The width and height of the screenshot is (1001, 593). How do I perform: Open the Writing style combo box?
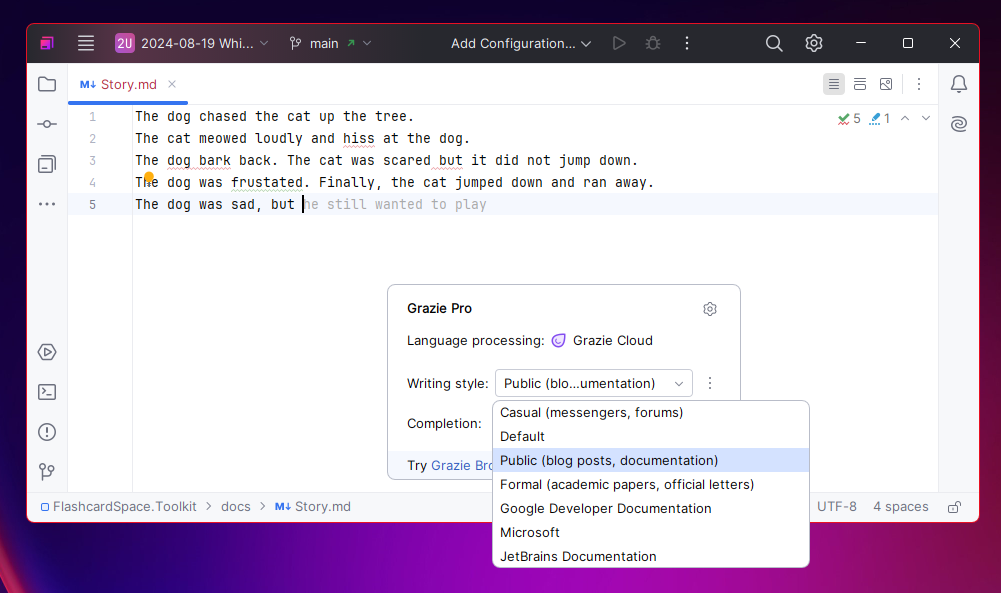(594, 384)
